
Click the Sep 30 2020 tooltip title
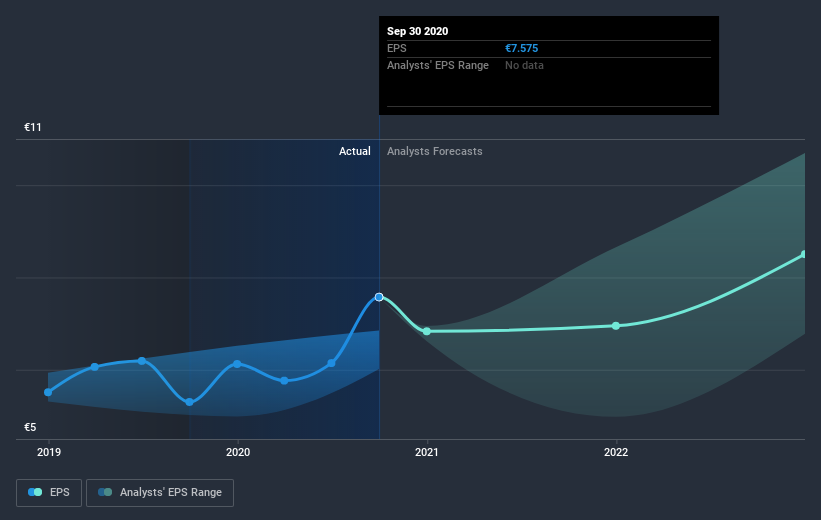pos(417,31)
